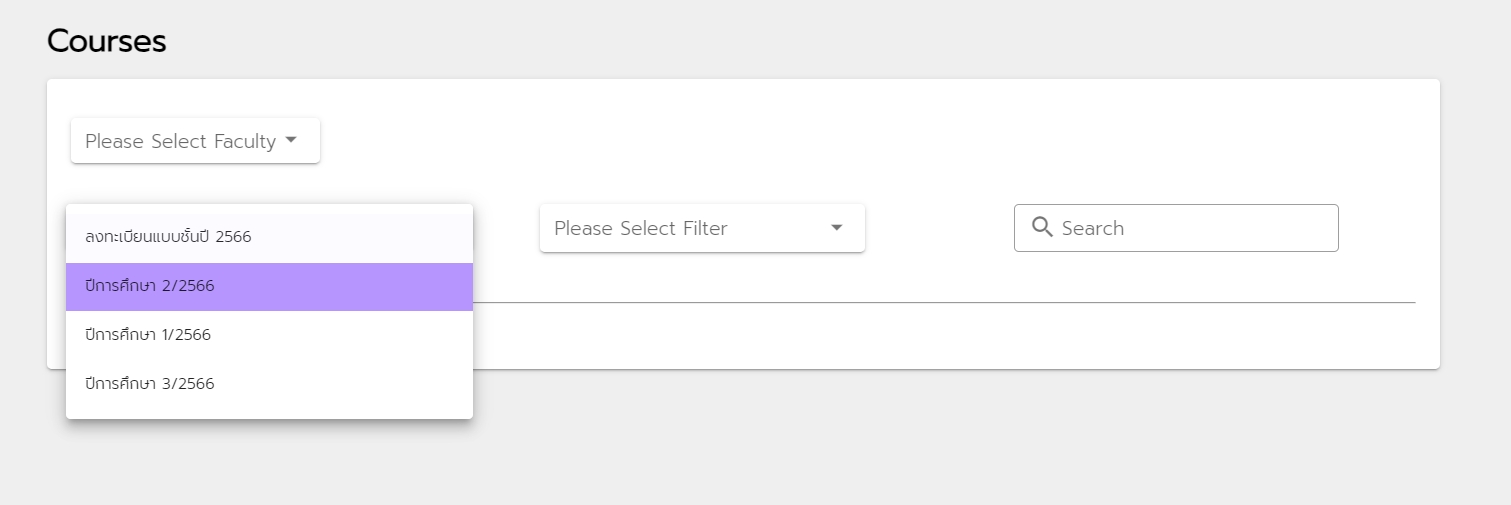The width and height of the screenshot is (1511, 505).
Task: Click the first option in open dropdown list
Action: point(269,237)
